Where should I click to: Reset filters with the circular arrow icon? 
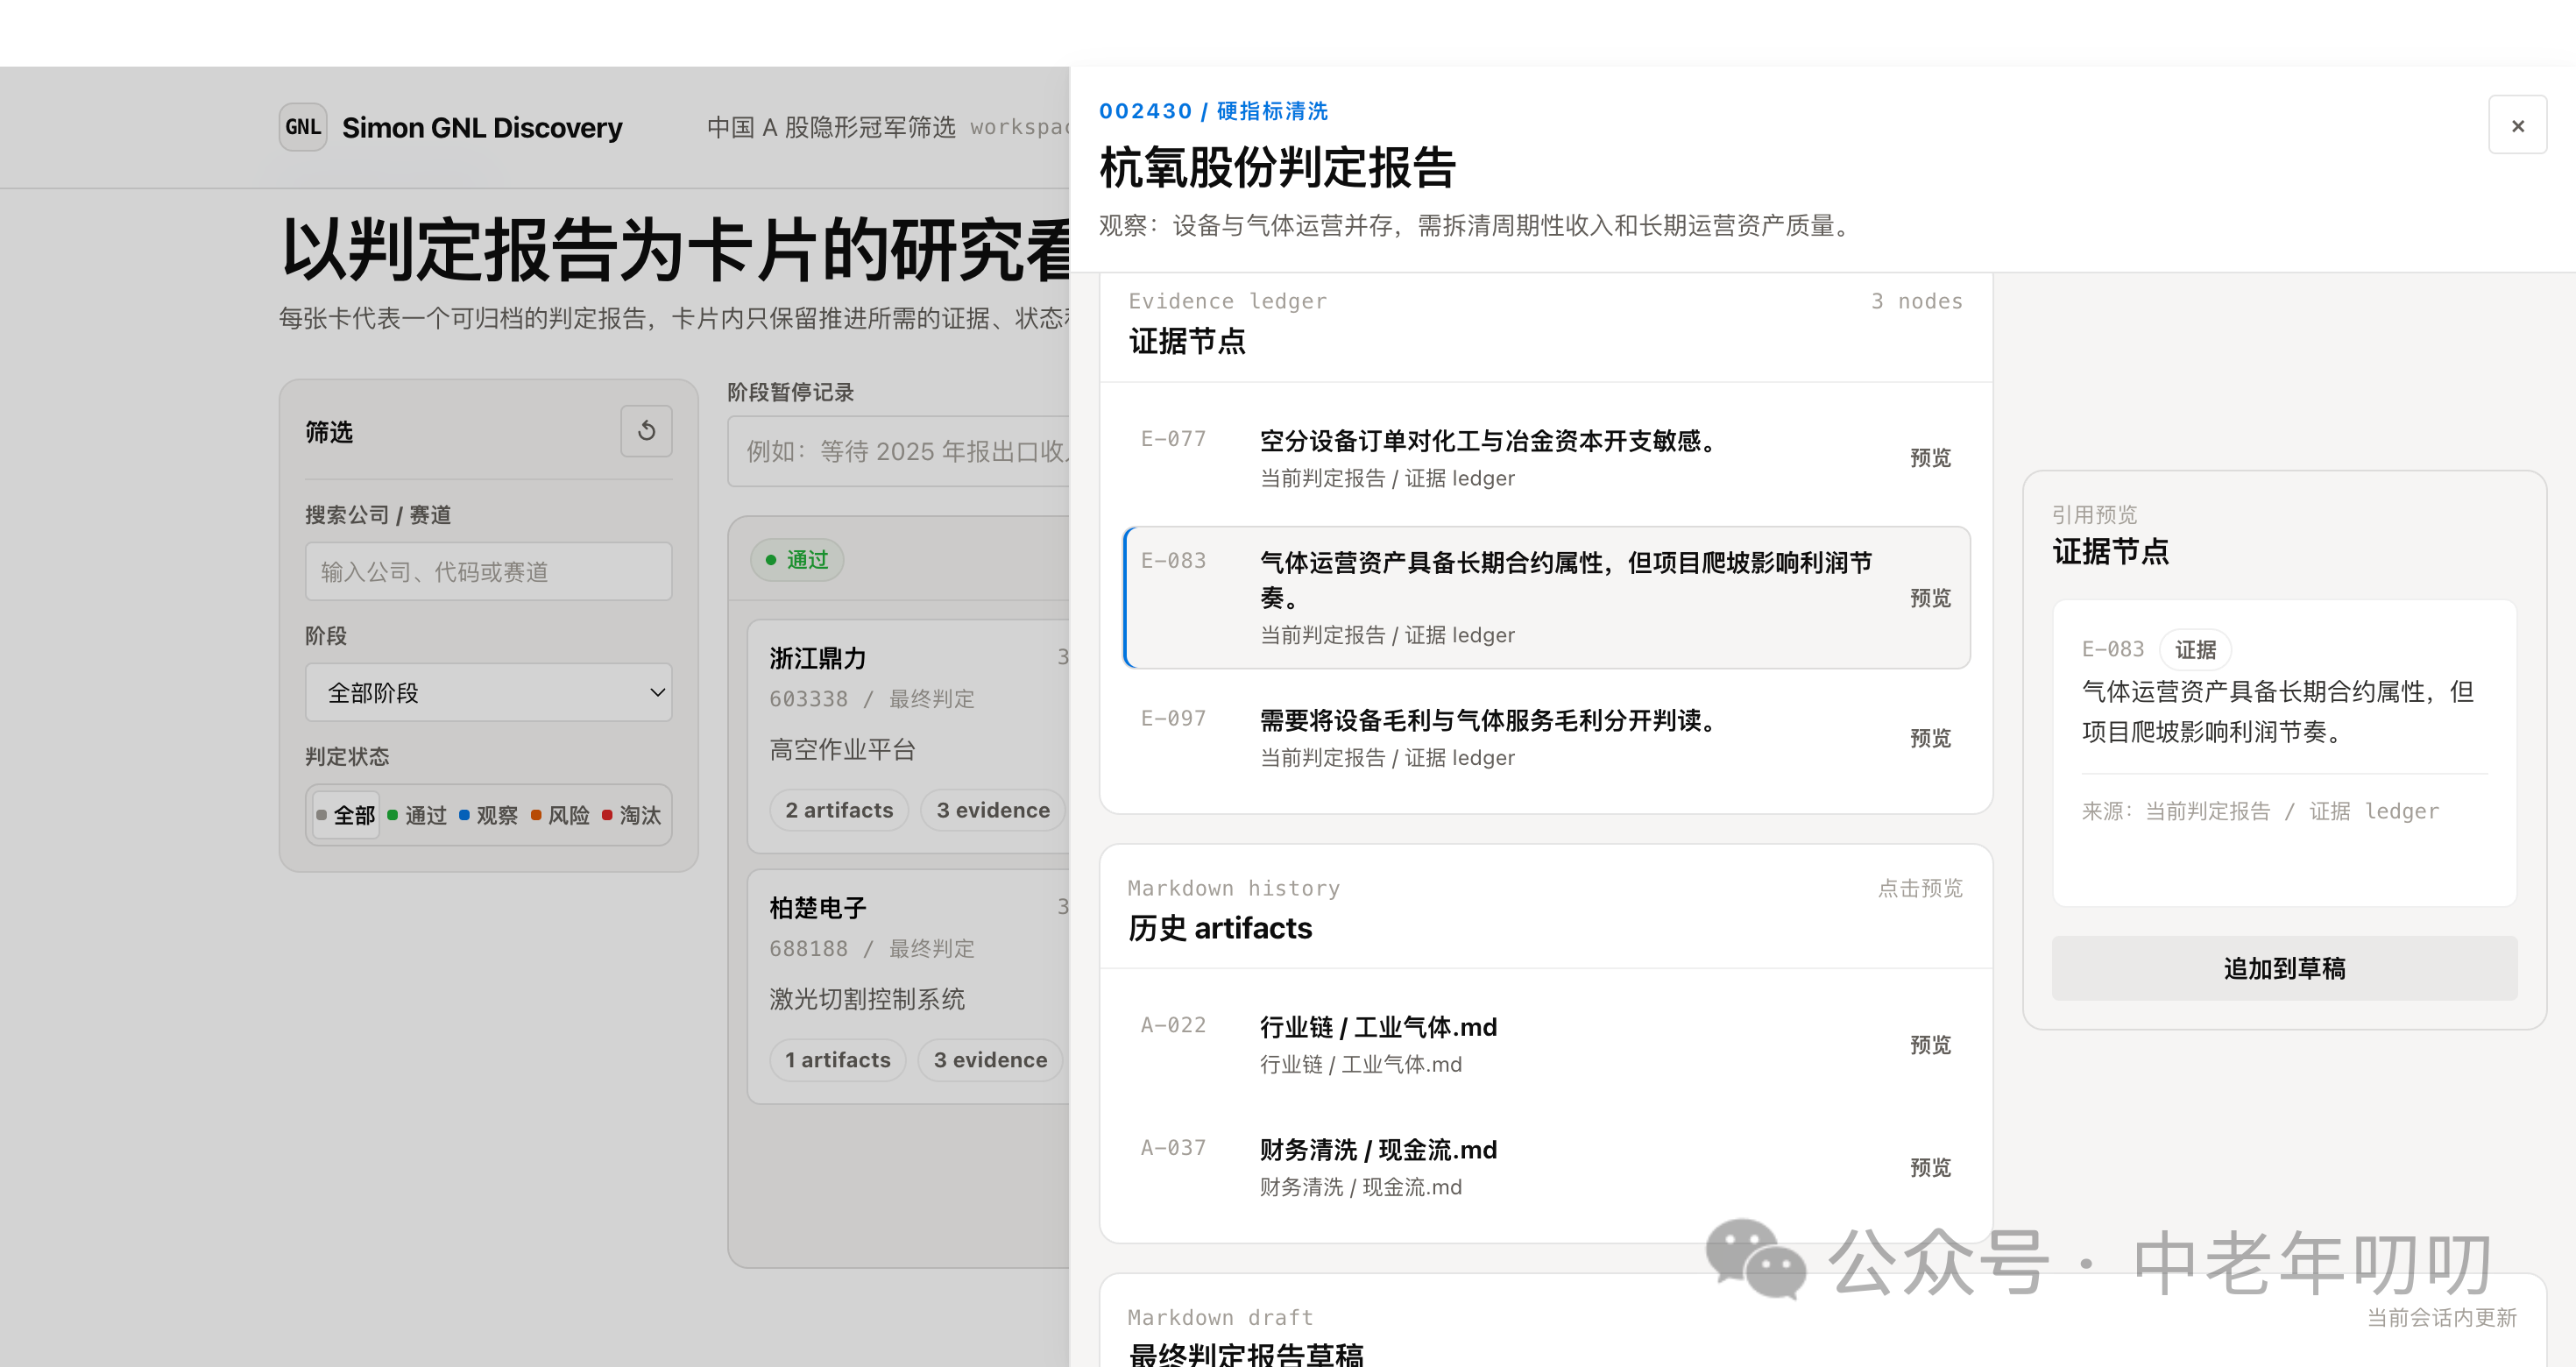(646, 431)
